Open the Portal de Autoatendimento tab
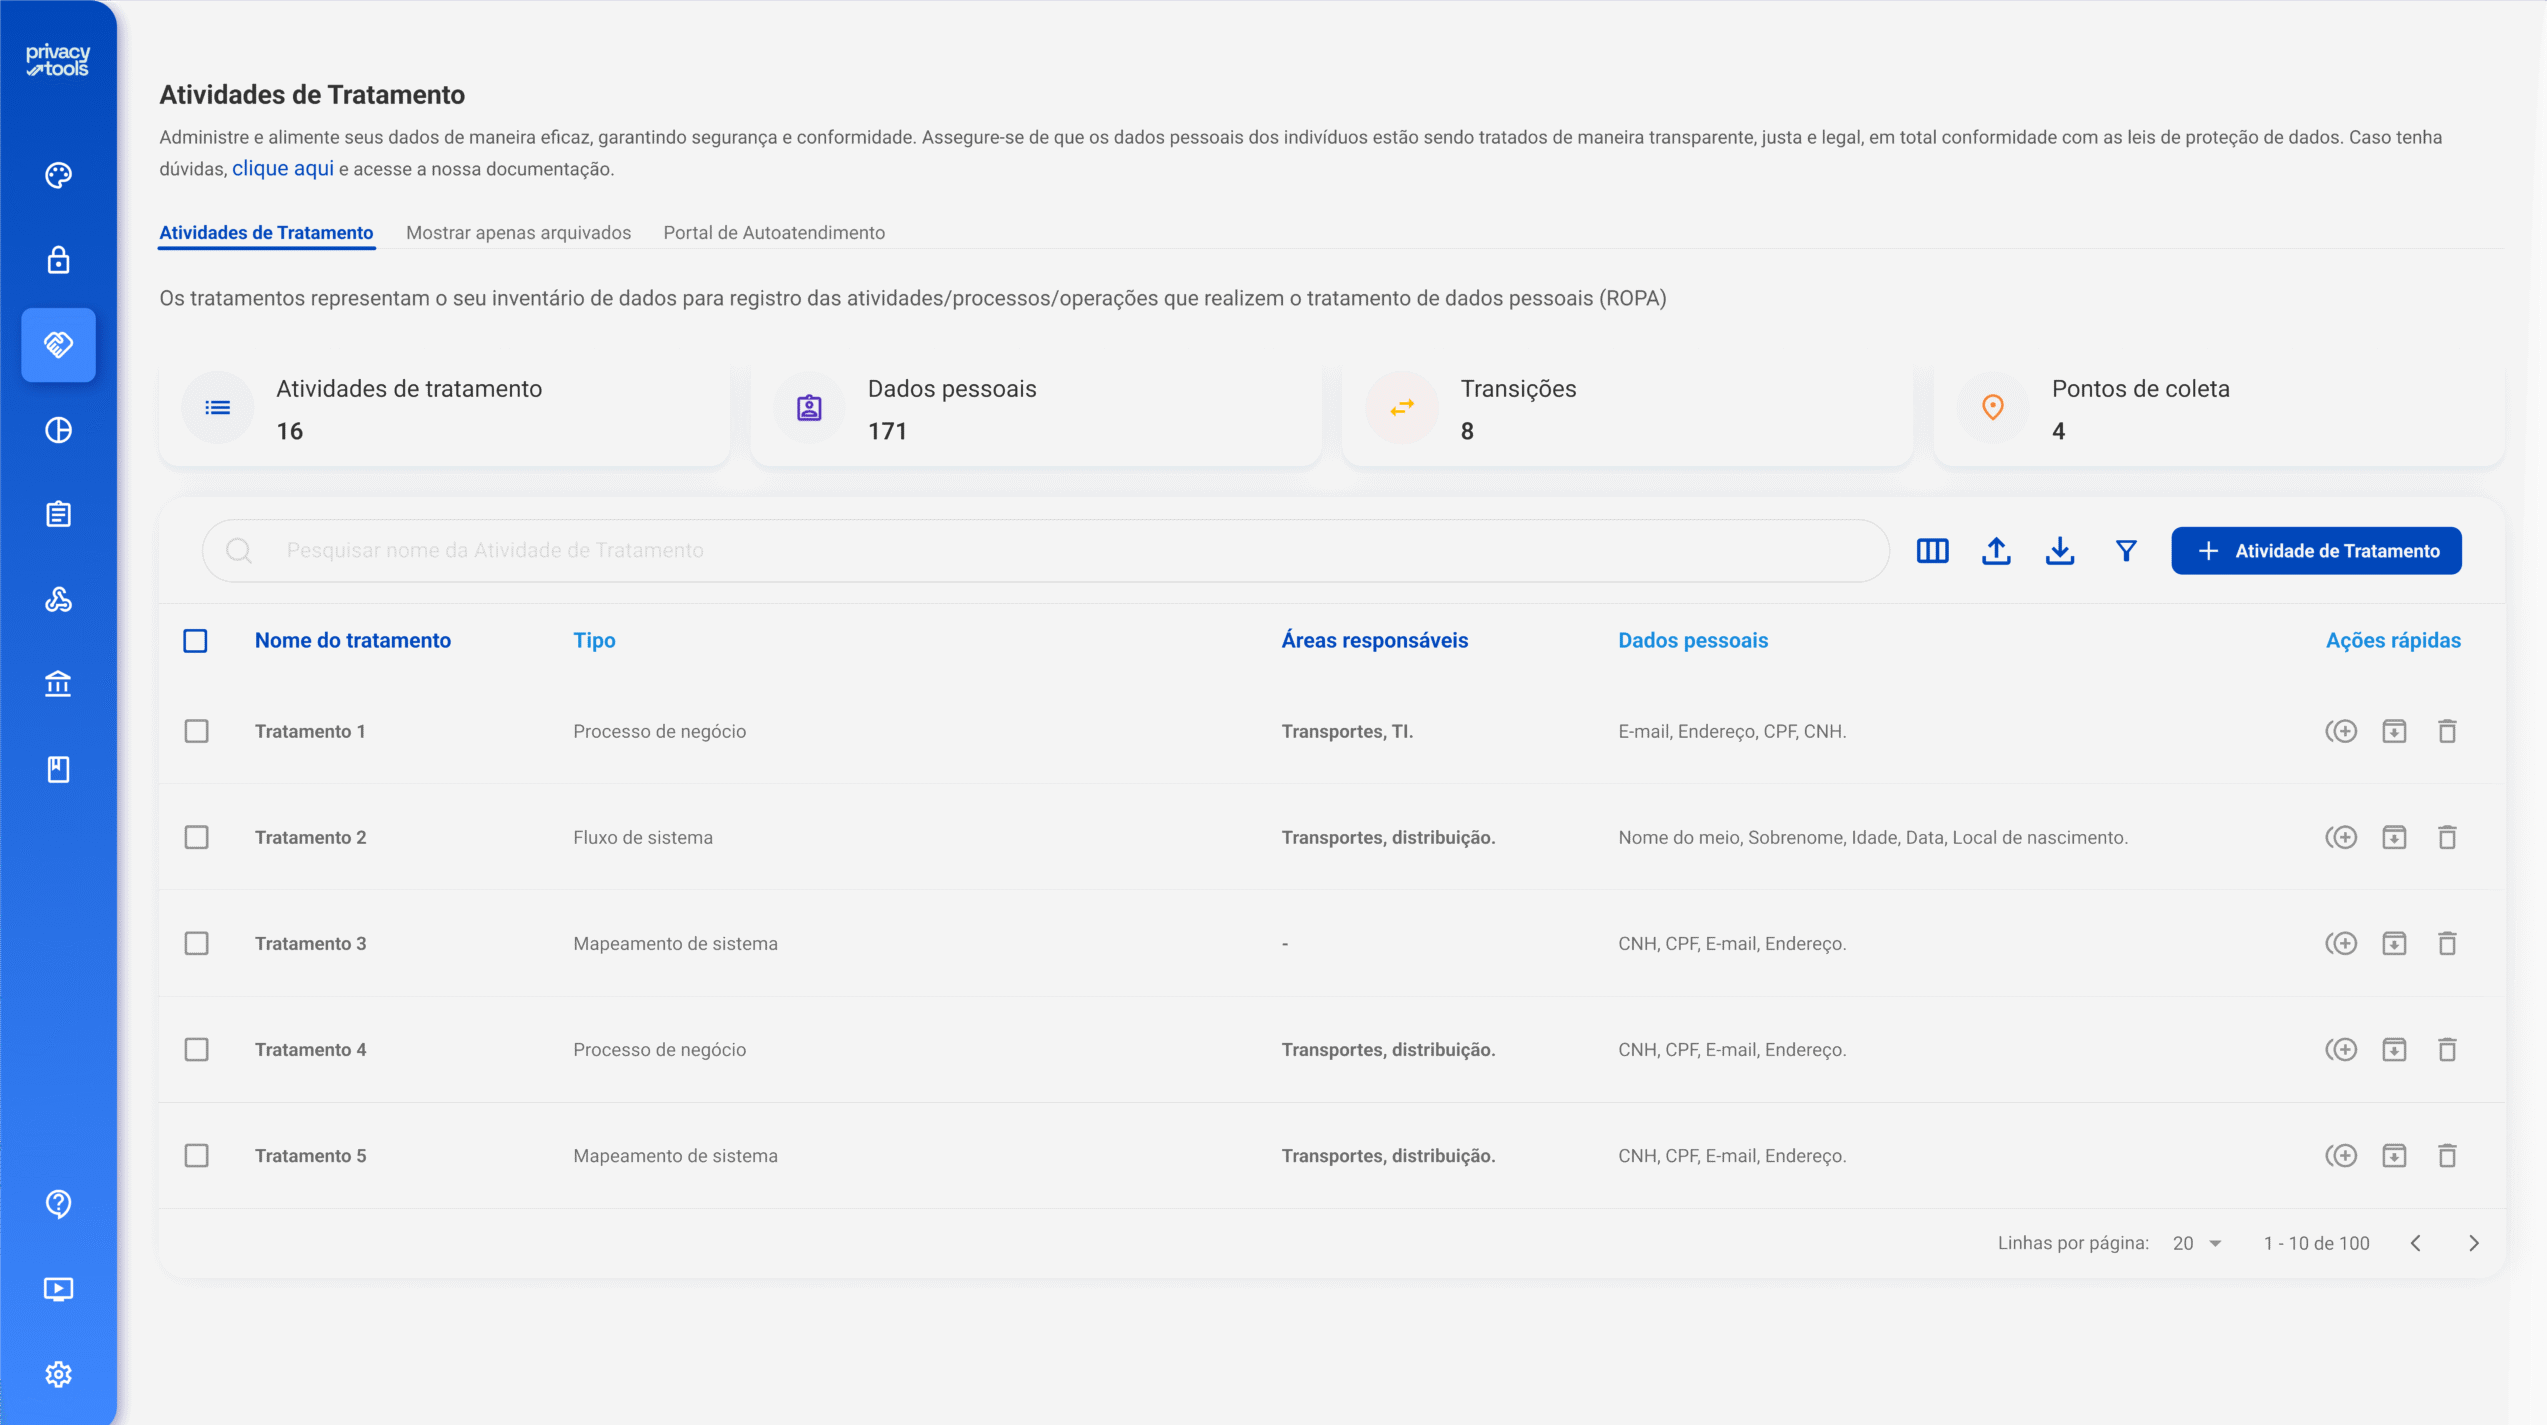2547x1425 pixels. (774, 233)
